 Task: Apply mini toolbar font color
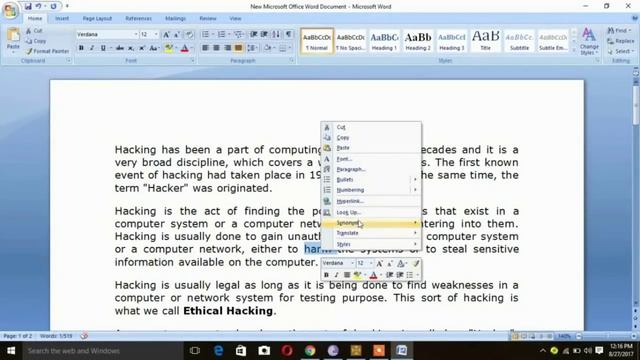click(x=373, y=275)
